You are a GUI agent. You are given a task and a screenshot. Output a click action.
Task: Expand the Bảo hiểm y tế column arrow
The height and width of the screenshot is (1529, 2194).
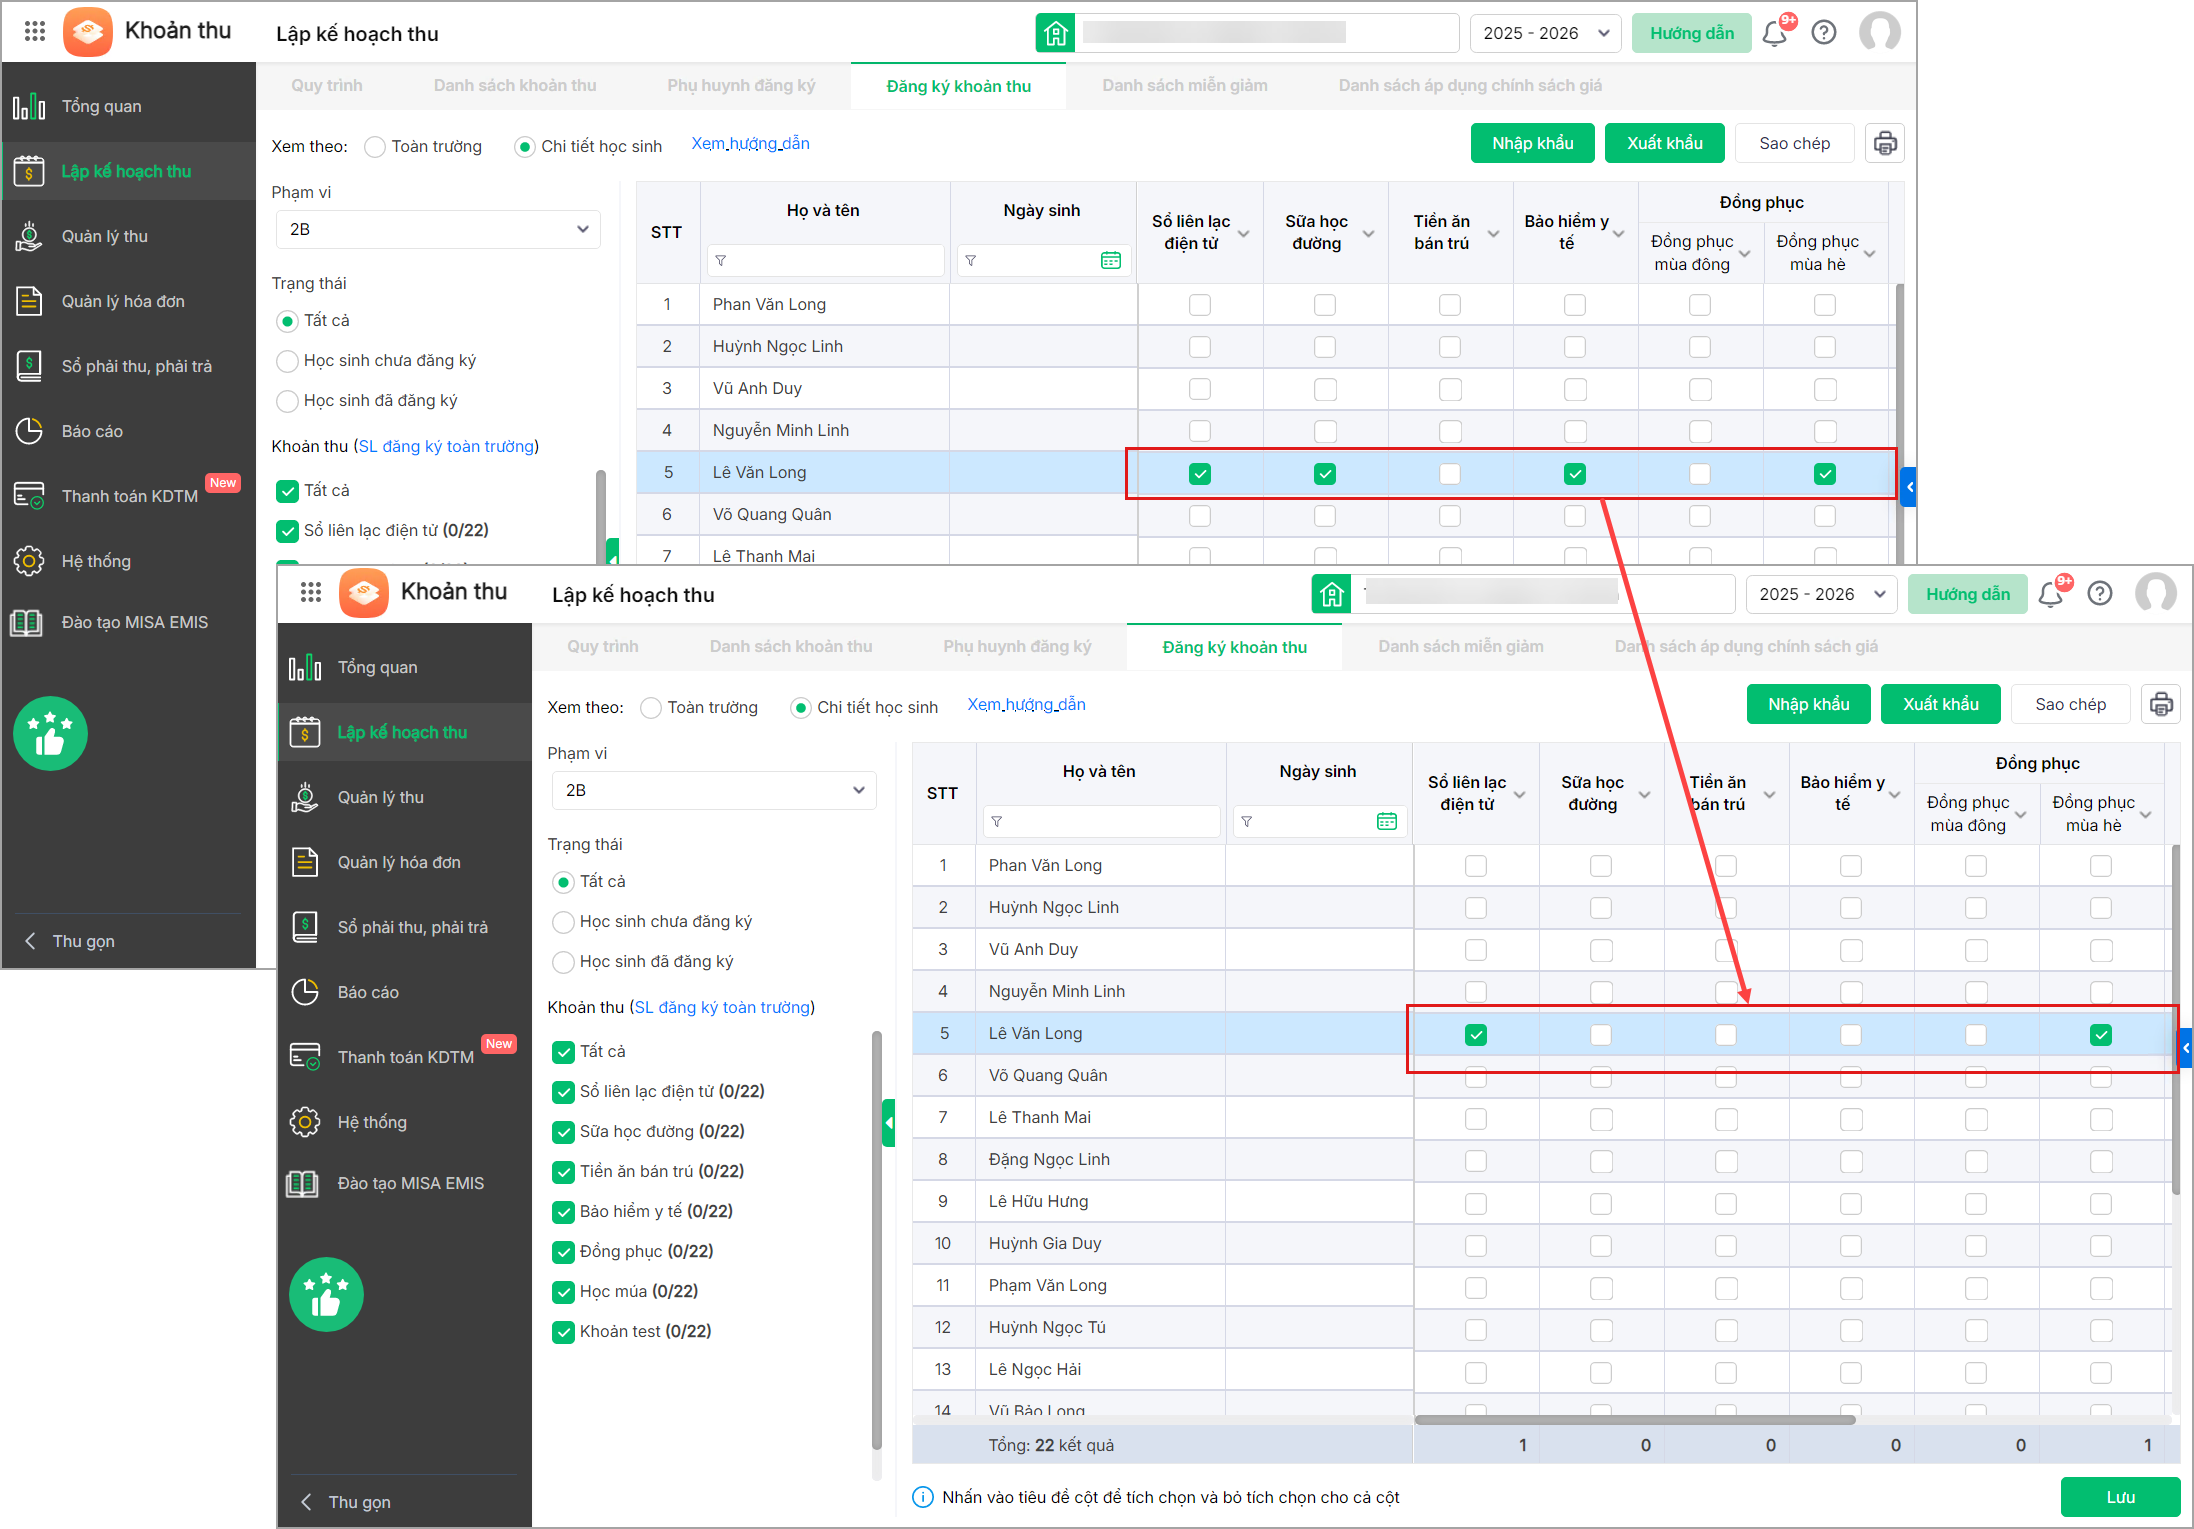[1894, 794]
